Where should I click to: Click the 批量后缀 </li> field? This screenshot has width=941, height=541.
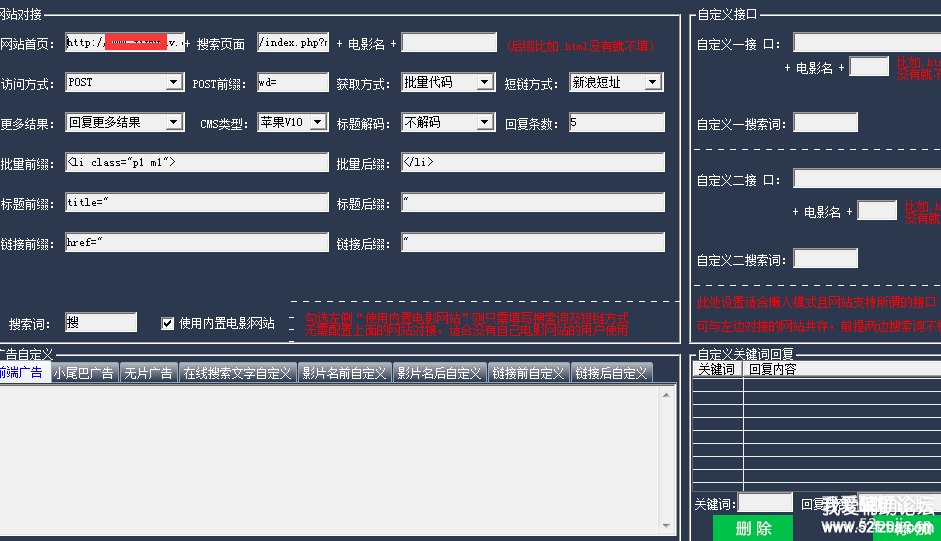pyautogui.click(x=533, y=162)
